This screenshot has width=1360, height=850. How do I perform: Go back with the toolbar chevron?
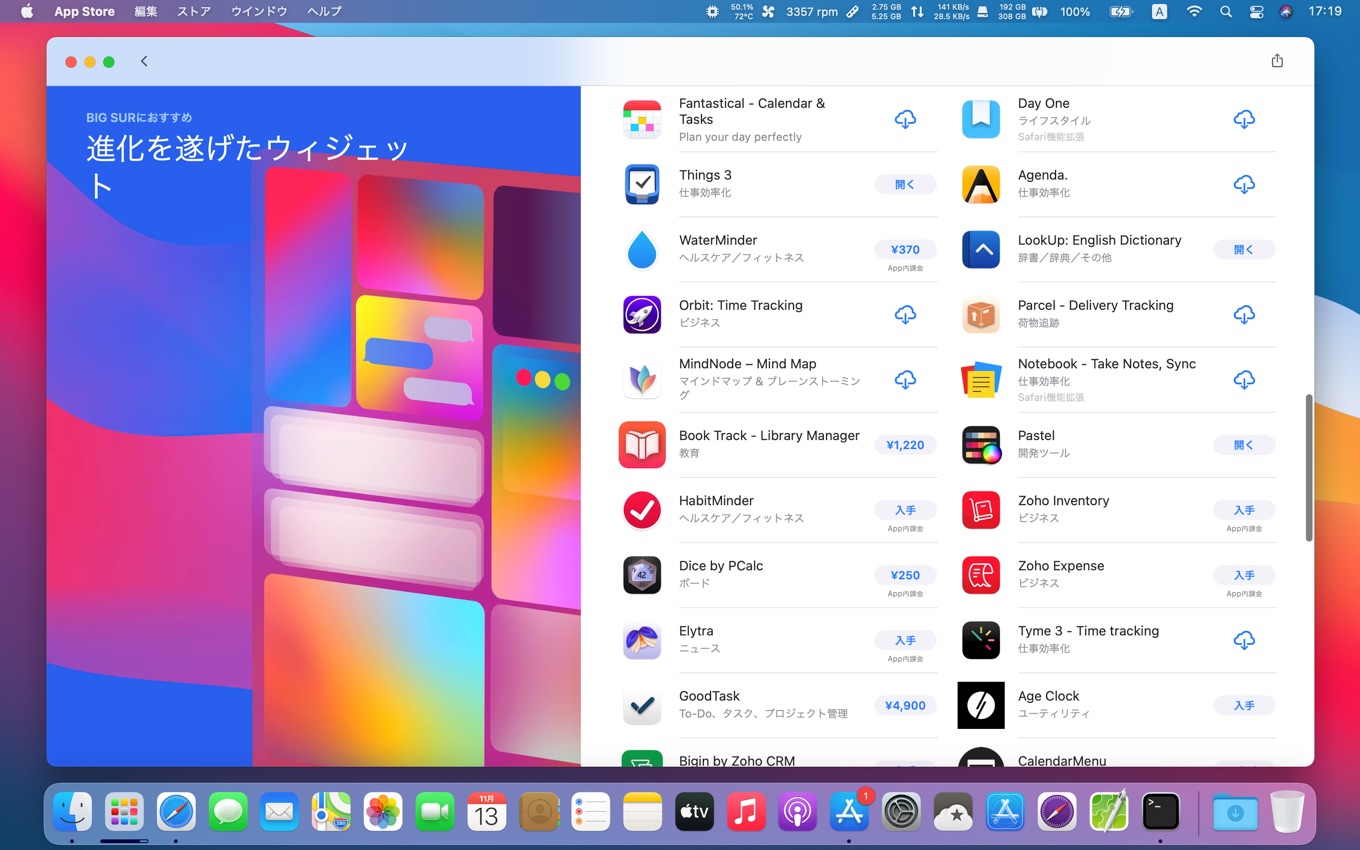(144, 61)
